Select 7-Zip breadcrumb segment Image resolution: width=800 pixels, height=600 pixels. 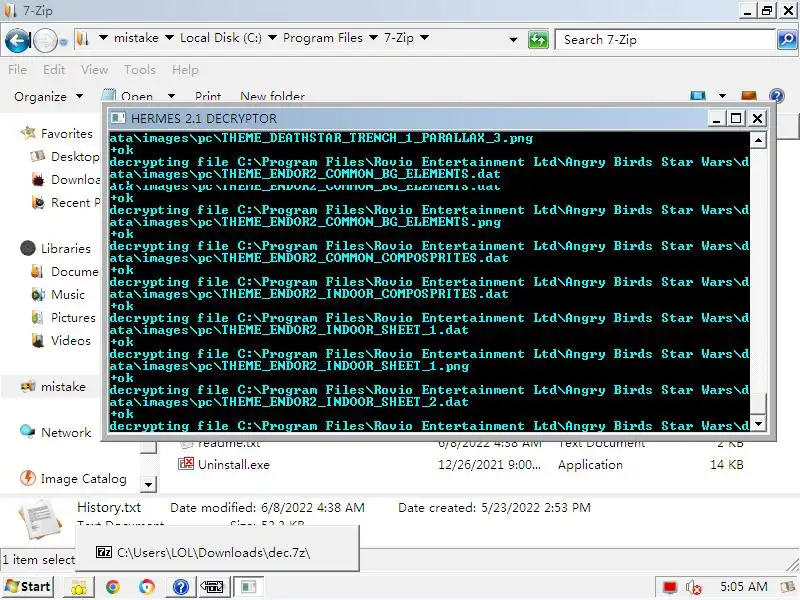coord(398,38)
